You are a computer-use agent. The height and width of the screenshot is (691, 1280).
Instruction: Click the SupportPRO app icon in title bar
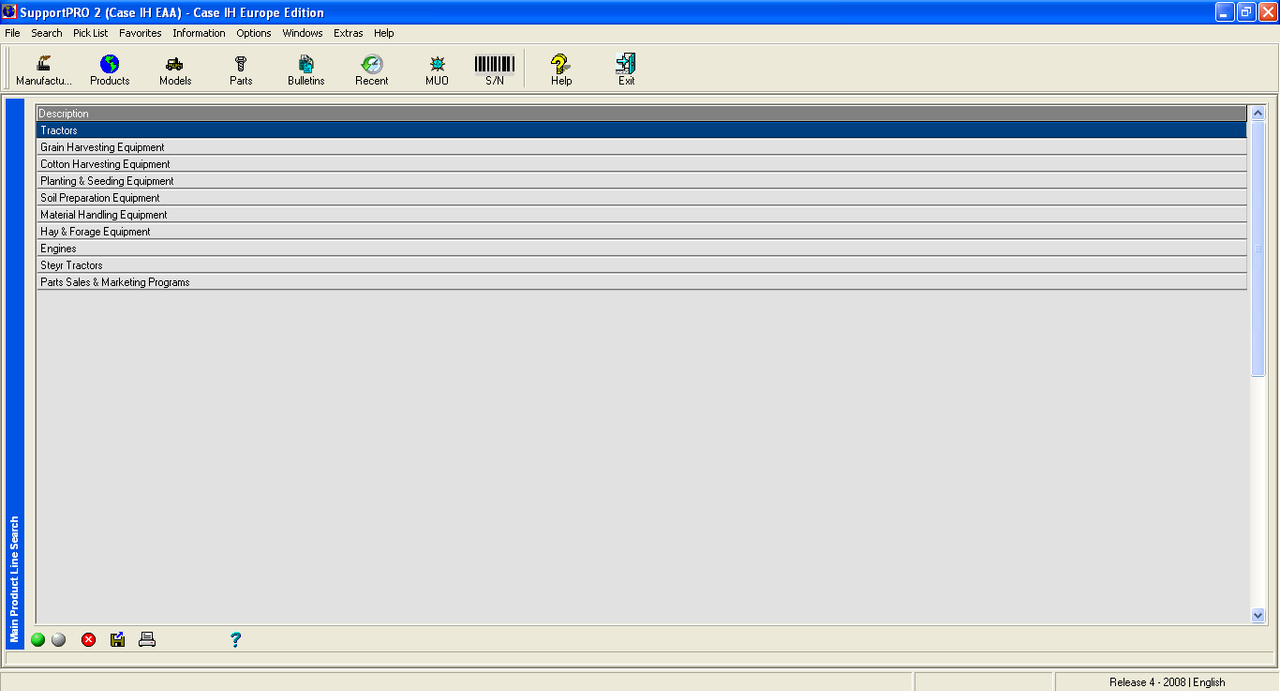coord(10,12)
